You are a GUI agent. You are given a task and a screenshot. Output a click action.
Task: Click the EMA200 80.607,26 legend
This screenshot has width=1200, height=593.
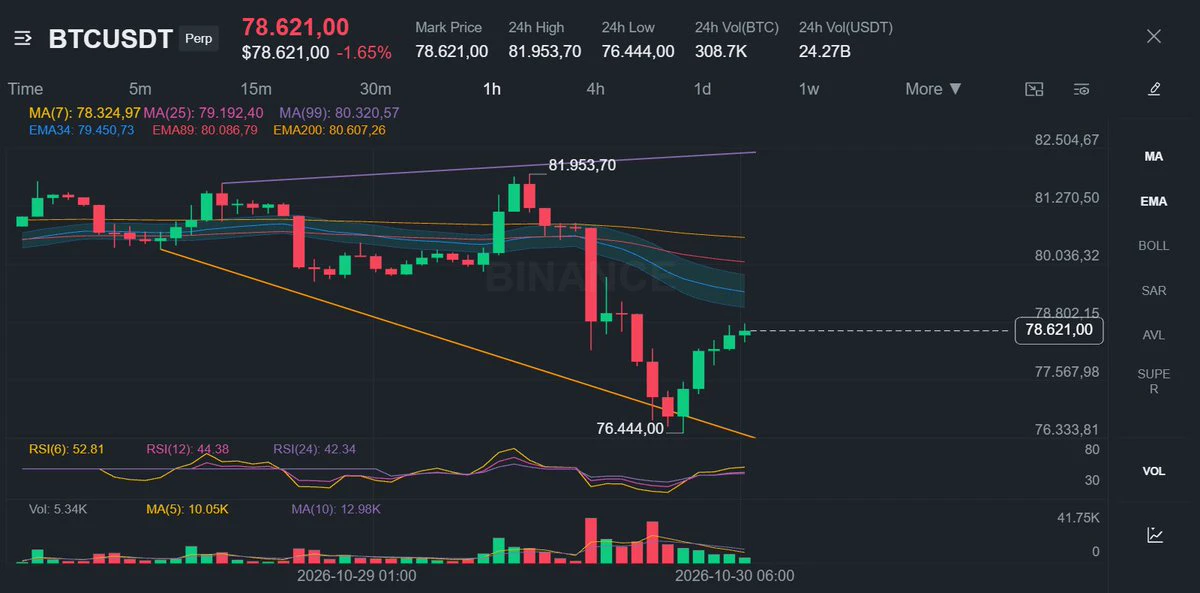329,130
